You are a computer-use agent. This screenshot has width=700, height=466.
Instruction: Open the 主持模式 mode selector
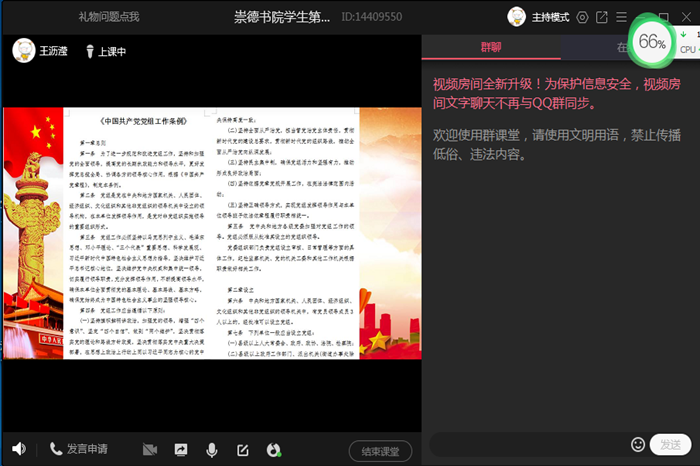(x=550, y=17)
